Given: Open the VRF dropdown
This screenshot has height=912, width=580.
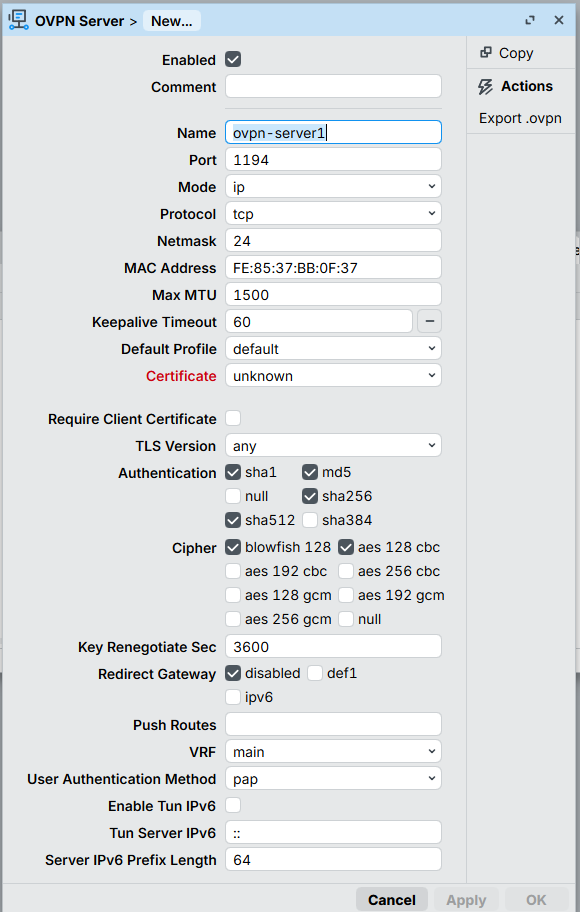Looking at the screenshot, I should pyautogui.click(x=333, y=751).
